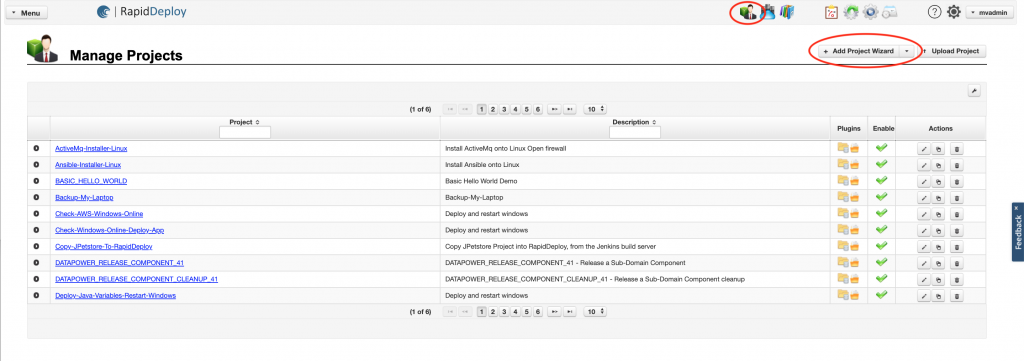Go to page 3 in the top paginator

tap(504, 110)
